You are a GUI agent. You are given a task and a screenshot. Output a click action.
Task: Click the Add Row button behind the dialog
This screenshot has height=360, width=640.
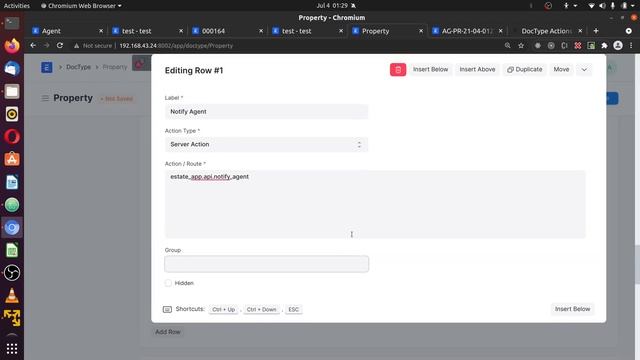(168, 332)
